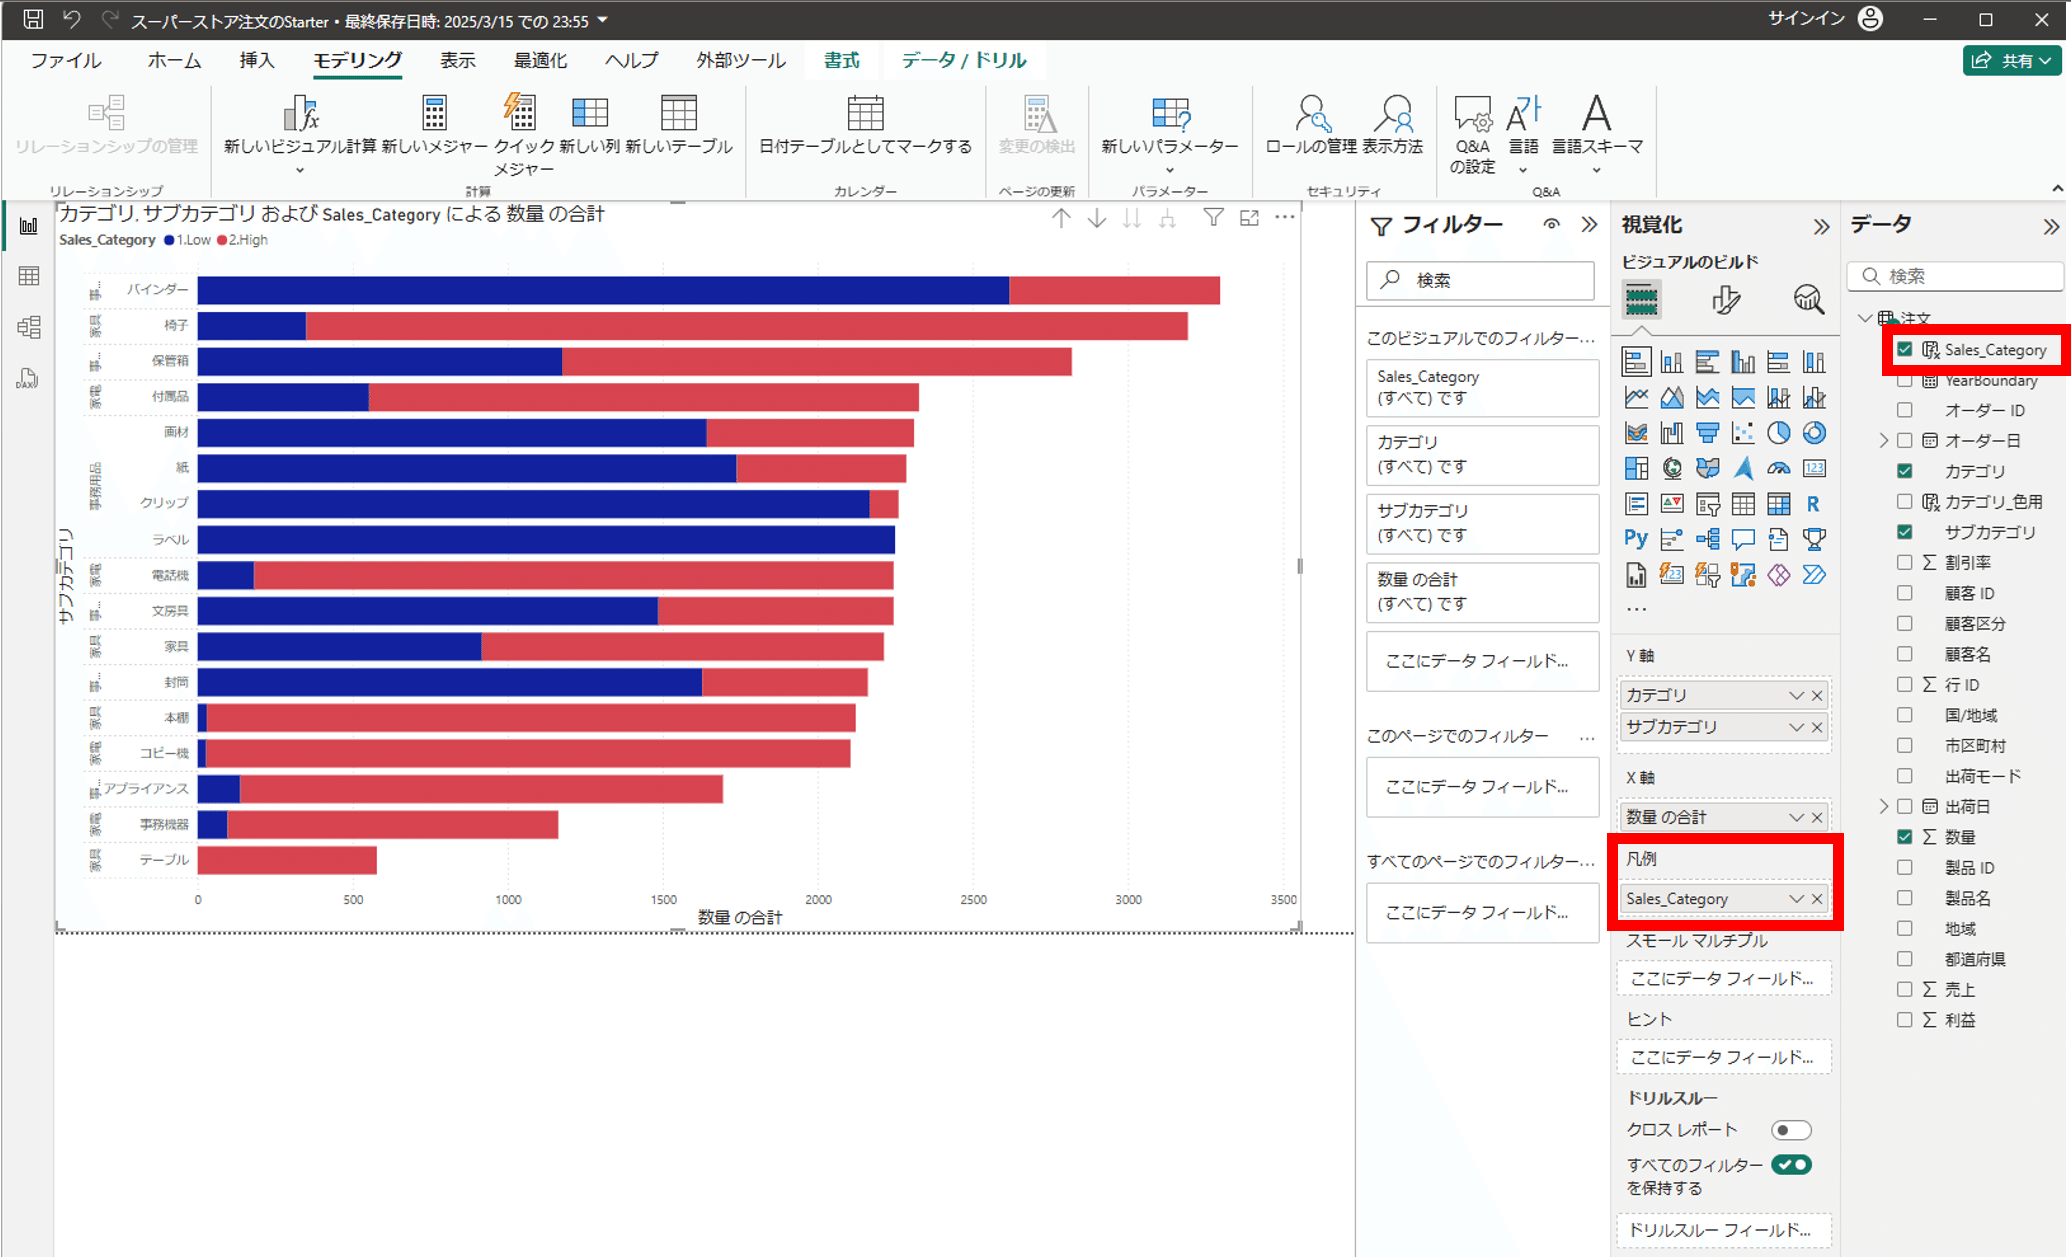
Task: Click サインイン to sign in
Action: 1806,19
